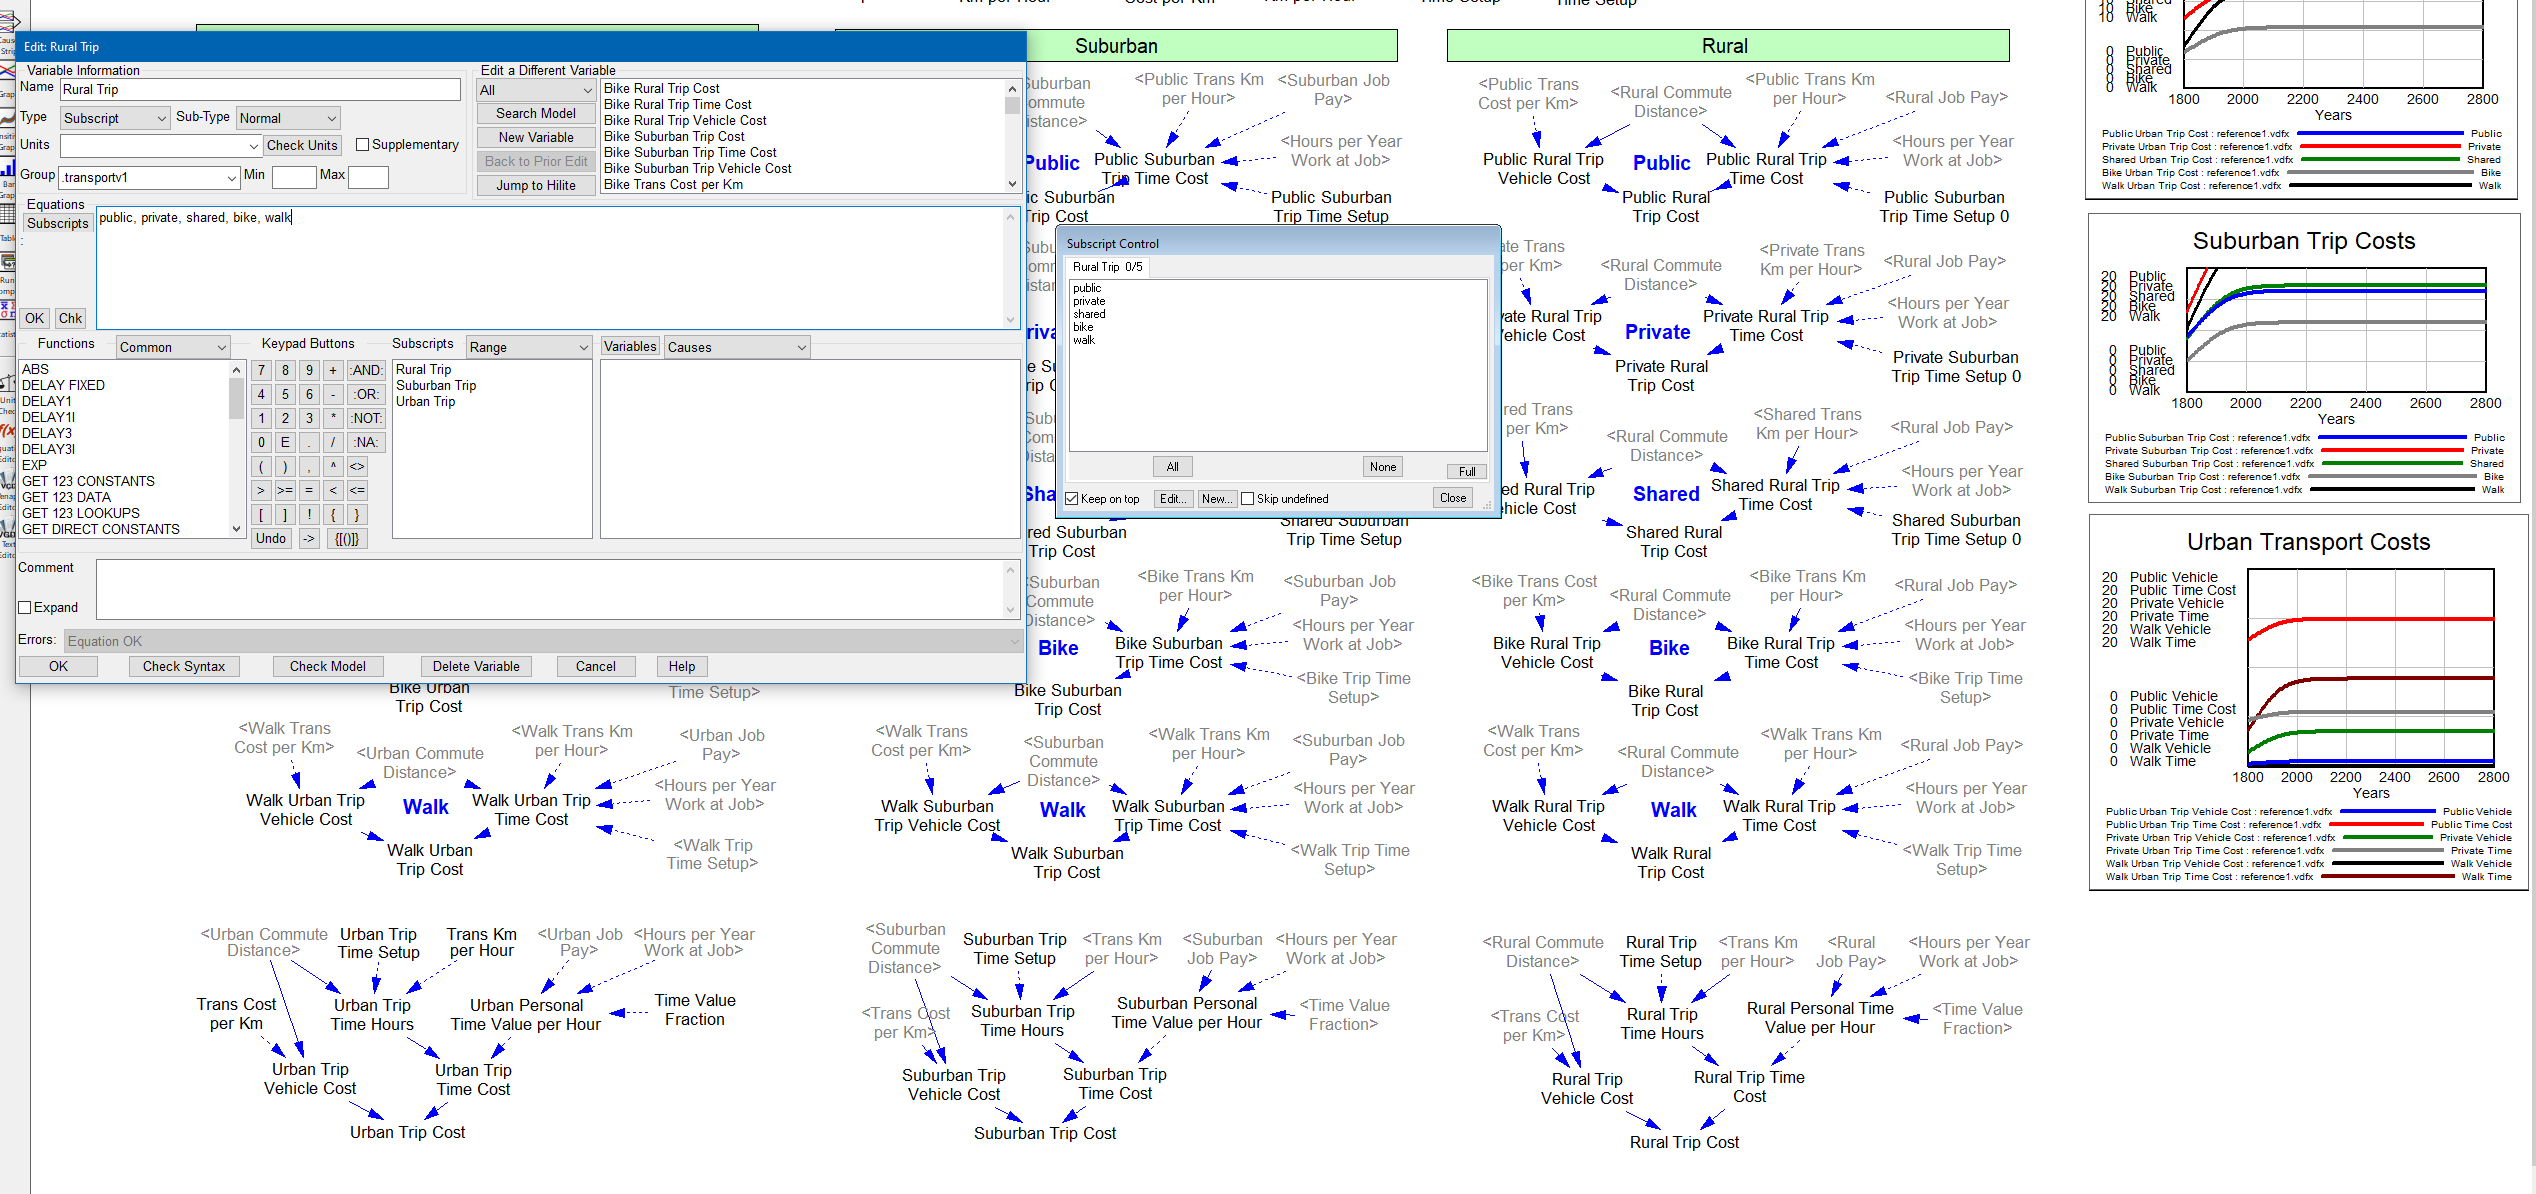Insert digit 7 from the keypad

[261, 371]
